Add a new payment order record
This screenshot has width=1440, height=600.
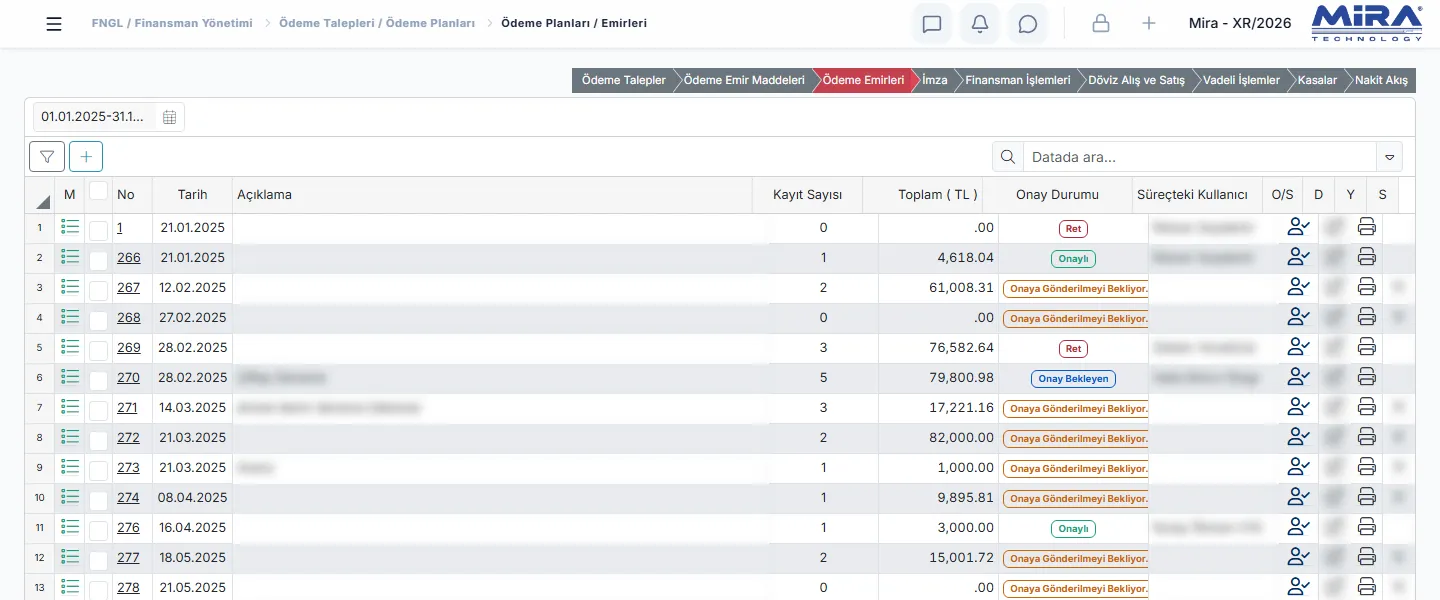click(86, 156)
